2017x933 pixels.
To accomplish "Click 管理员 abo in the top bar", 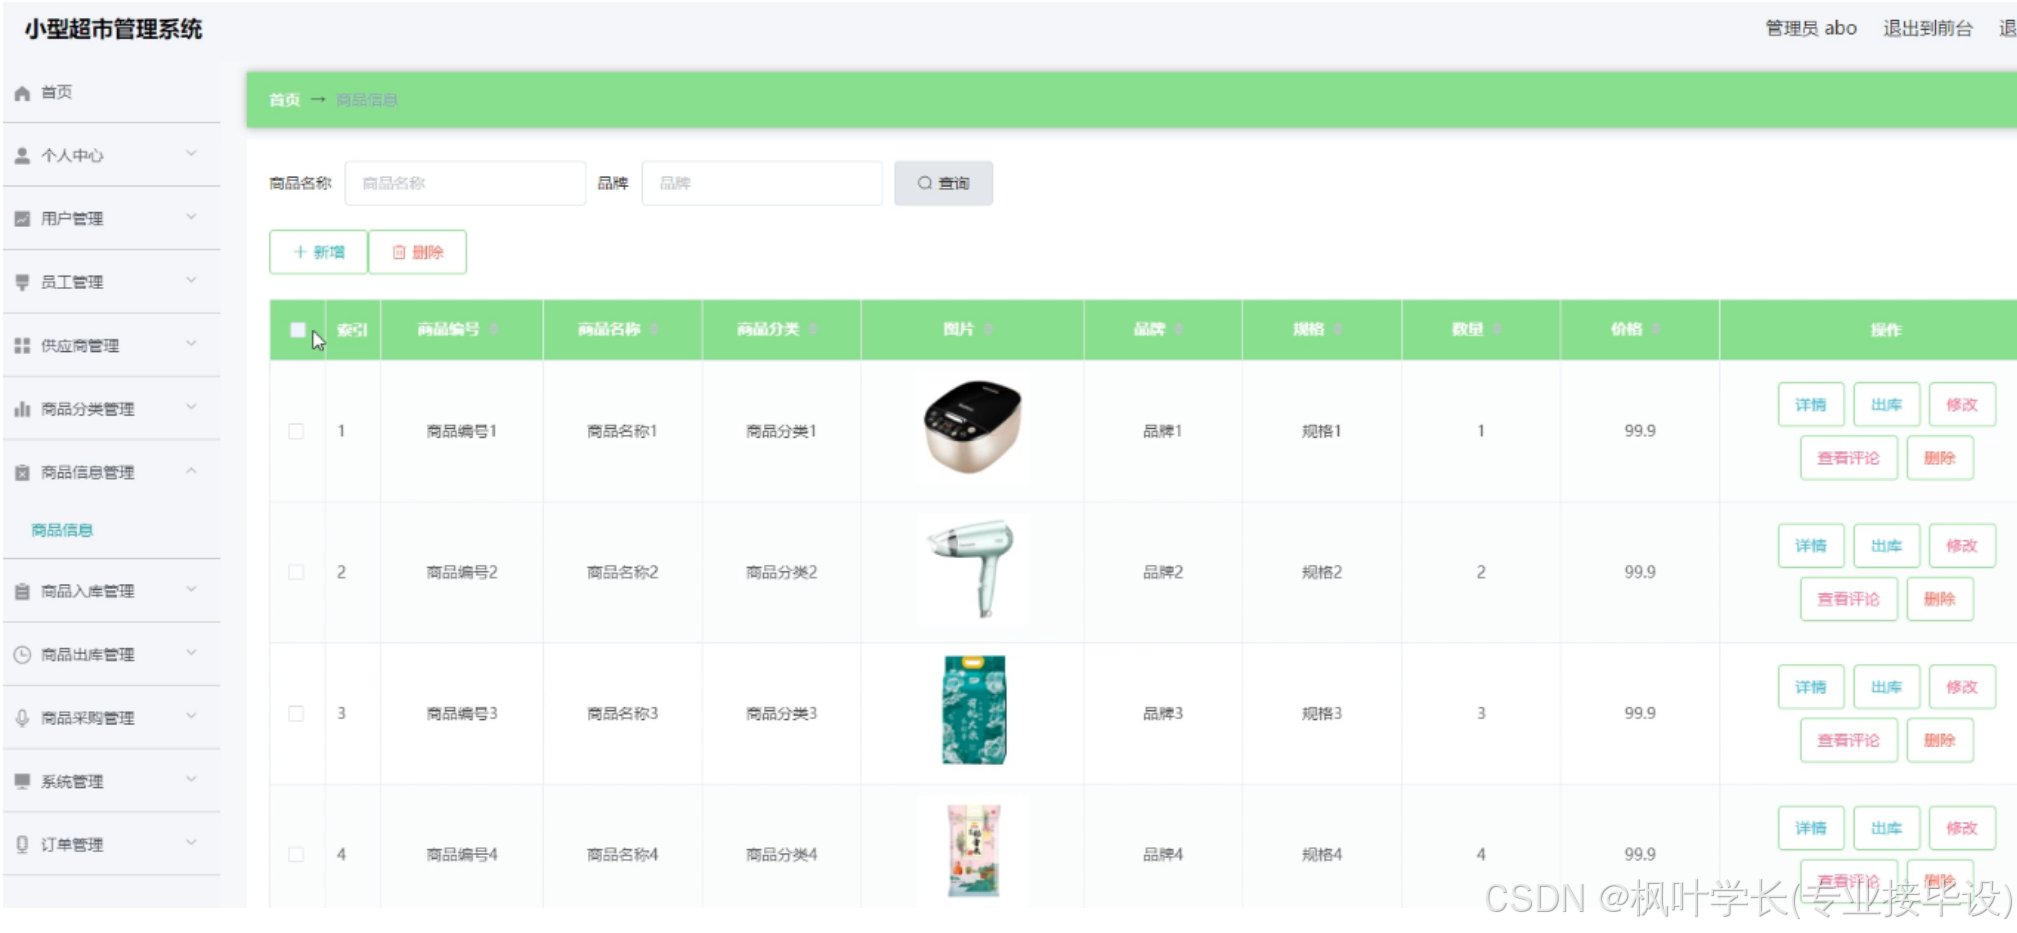I will 1811,28.
